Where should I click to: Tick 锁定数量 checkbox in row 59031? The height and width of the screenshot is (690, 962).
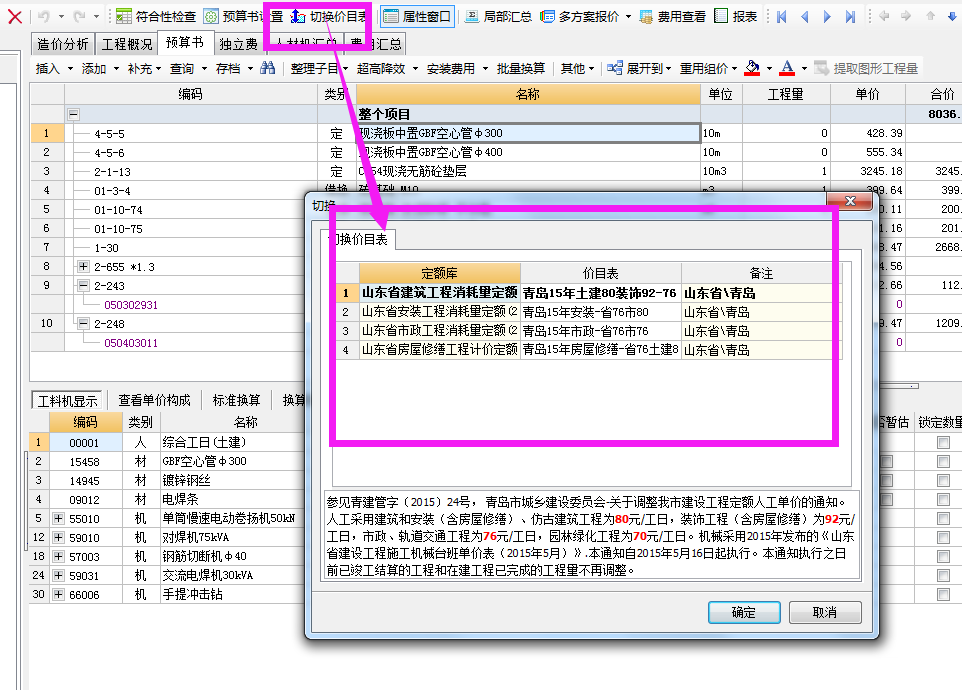point(944,575)
